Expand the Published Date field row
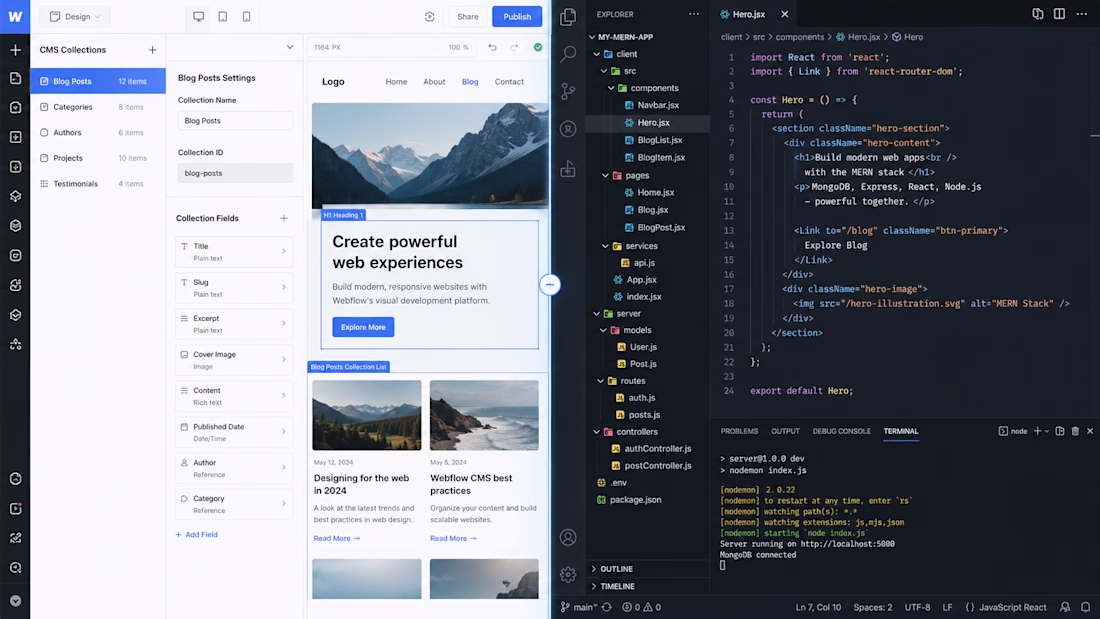This screenshot has height=619, width=1100. coord(234,432)
